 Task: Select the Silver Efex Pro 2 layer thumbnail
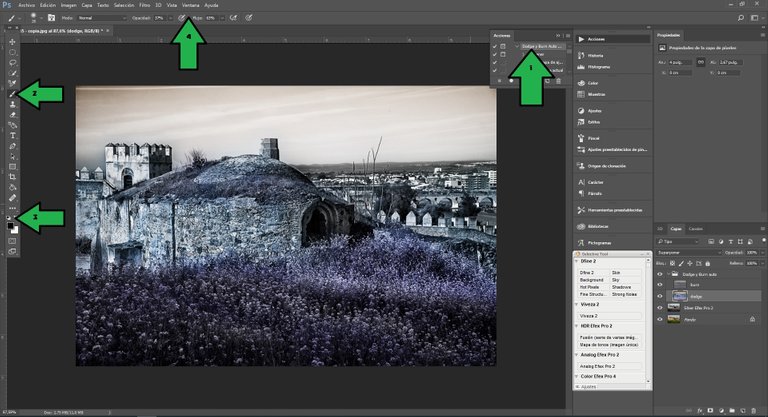[x=674, y=308]
